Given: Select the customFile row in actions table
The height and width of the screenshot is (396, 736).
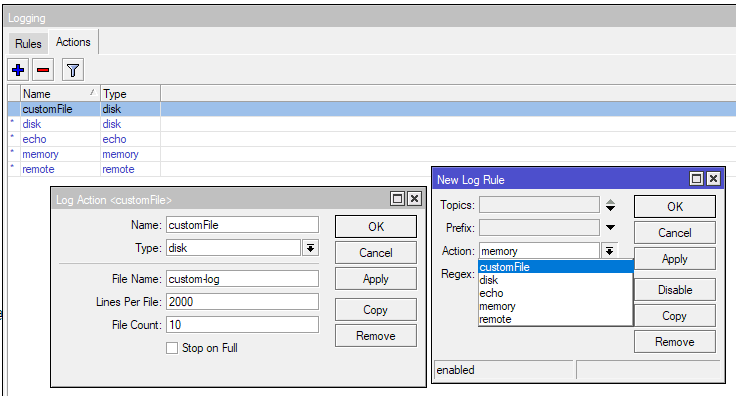Looking at the screenshot, I should pyautogui.click(x=372, y=109).
